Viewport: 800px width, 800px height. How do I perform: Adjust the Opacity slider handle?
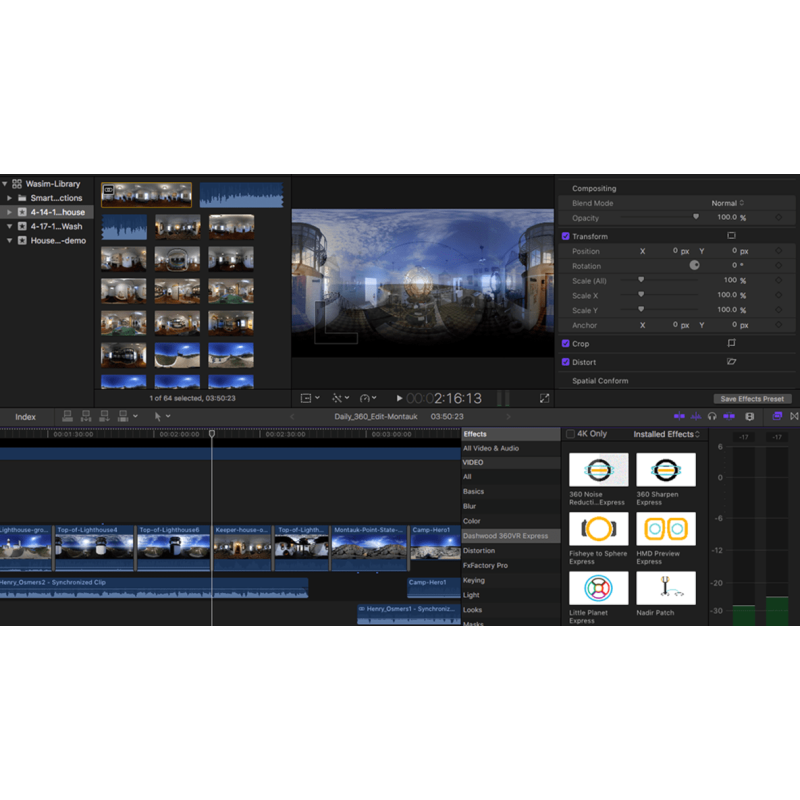(x=696, y=217)
